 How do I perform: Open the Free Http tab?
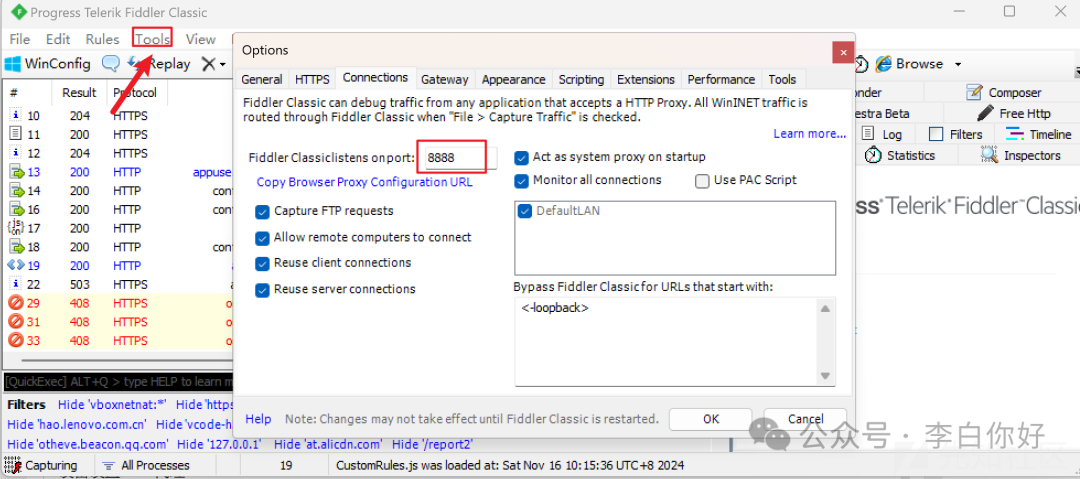click(x=1015, y=113)
